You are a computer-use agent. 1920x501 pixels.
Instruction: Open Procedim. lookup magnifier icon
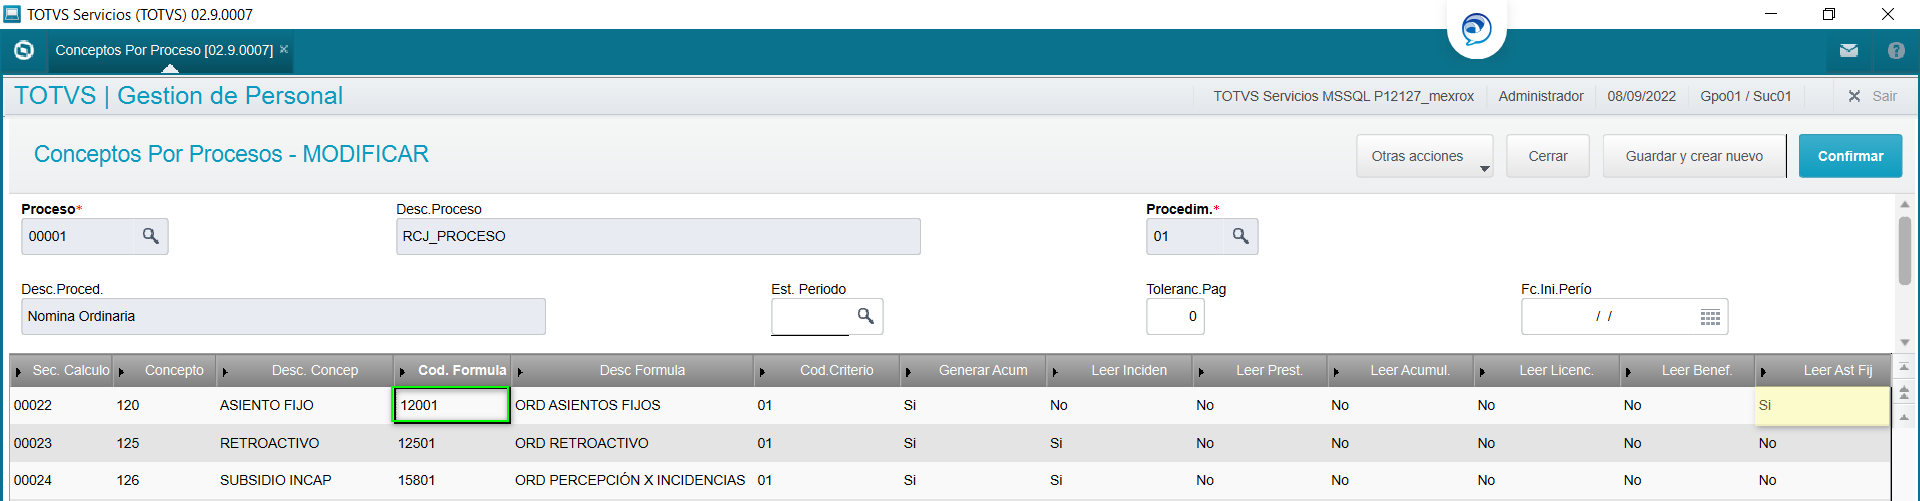tap(1240, 236)
